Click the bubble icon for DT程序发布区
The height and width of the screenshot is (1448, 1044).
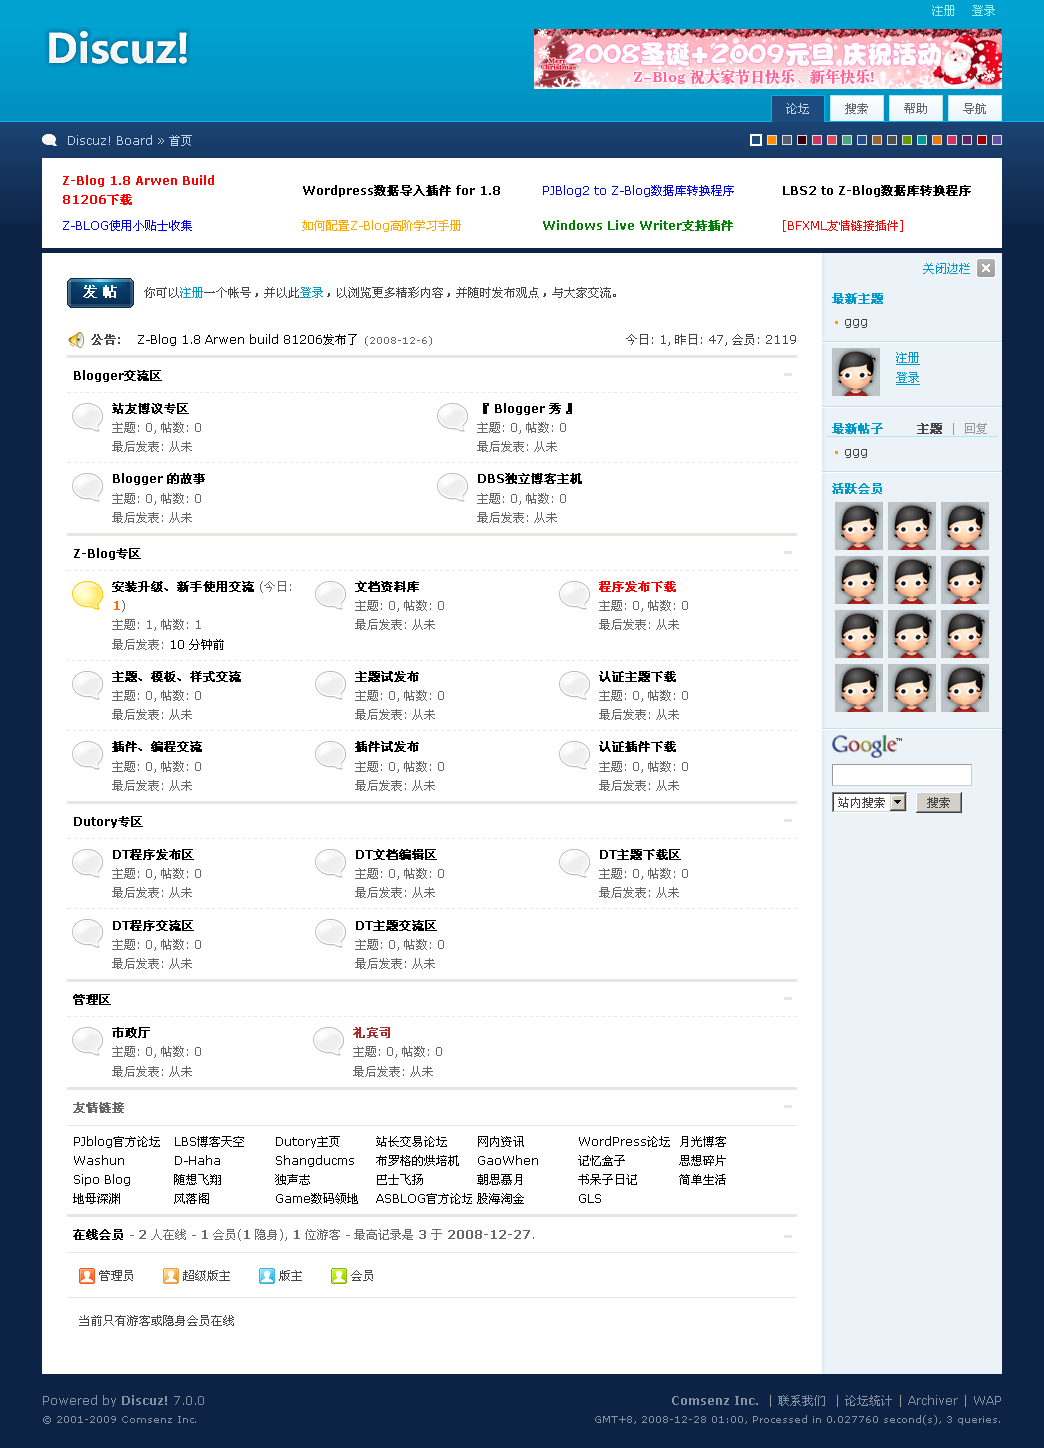[x=88, y=863]
